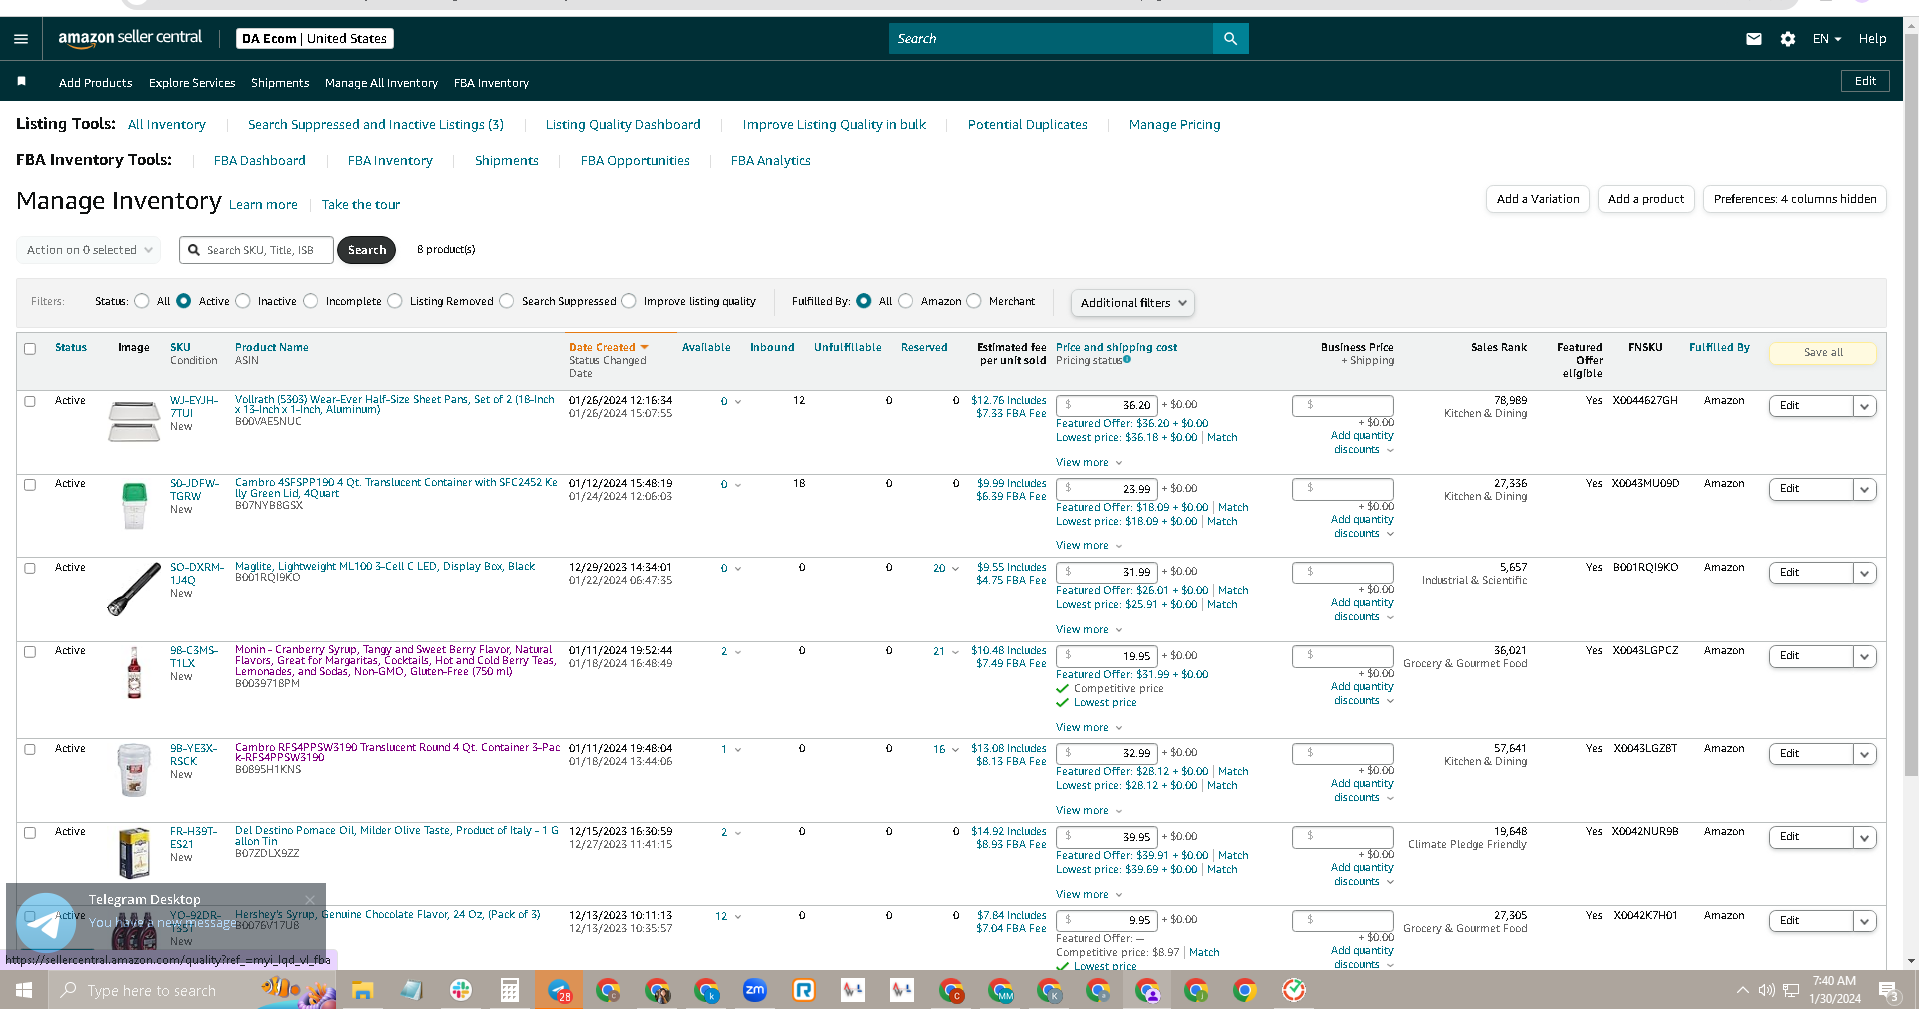
Task: Click the Telegram notification avatar icon
Action: 46,922
